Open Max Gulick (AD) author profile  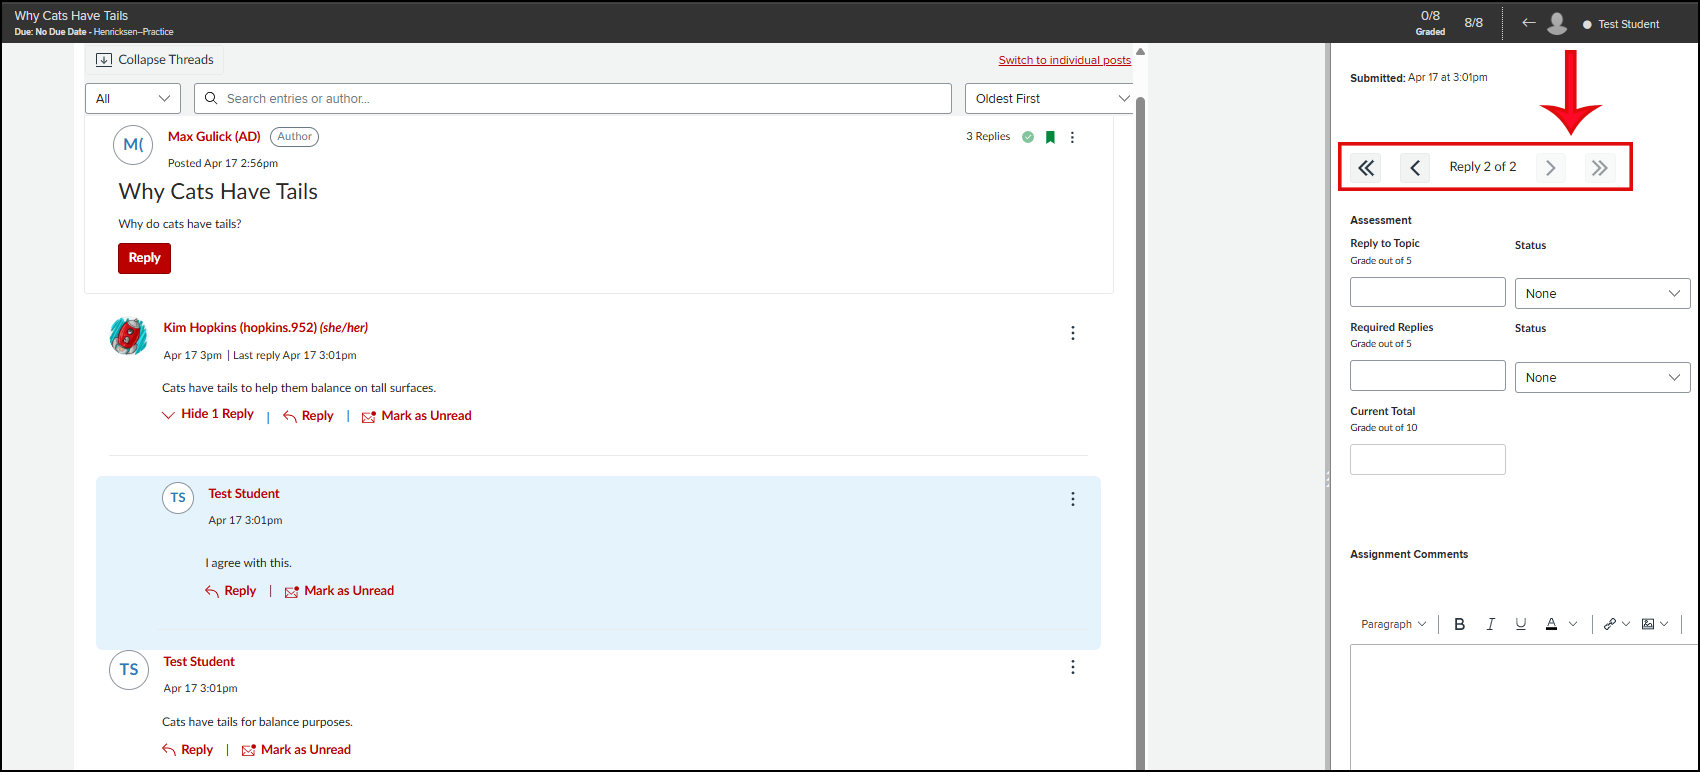(214, 136)
